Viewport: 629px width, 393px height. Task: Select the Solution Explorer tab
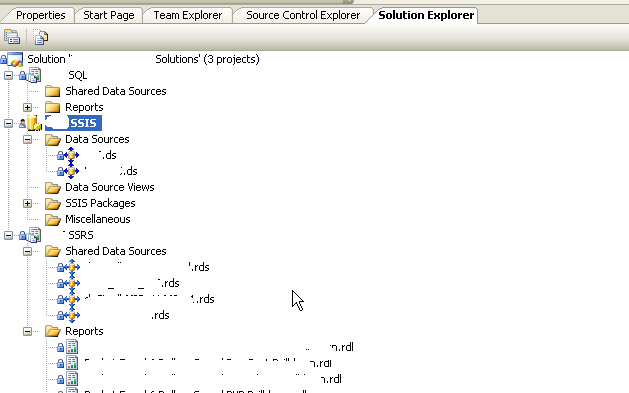(x=426, y=15)
